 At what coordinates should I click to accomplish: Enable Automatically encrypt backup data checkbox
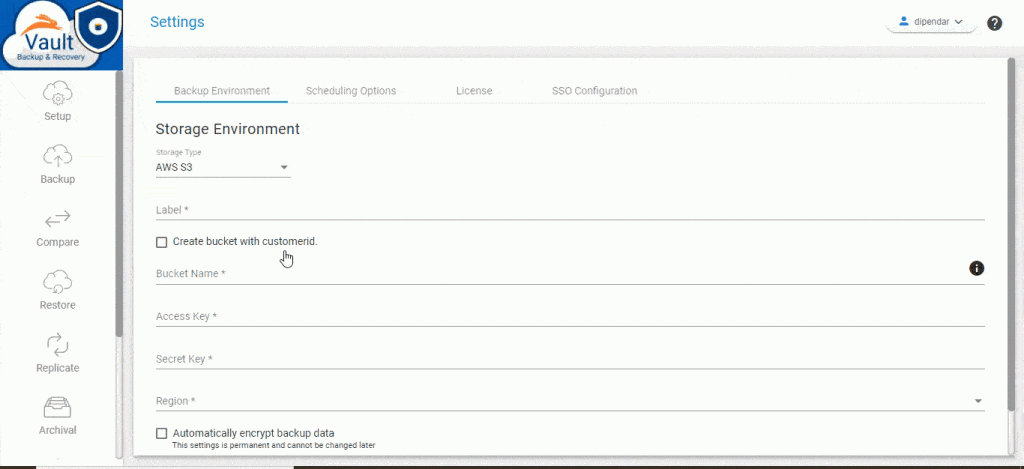pos(161,434)
